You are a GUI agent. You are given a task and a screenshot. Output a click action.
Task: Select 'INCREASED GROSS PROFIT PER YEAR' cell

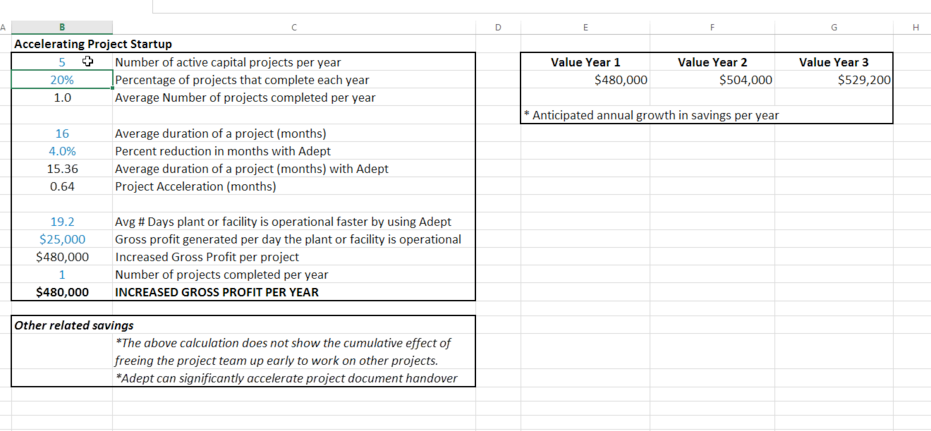(217, 292)
